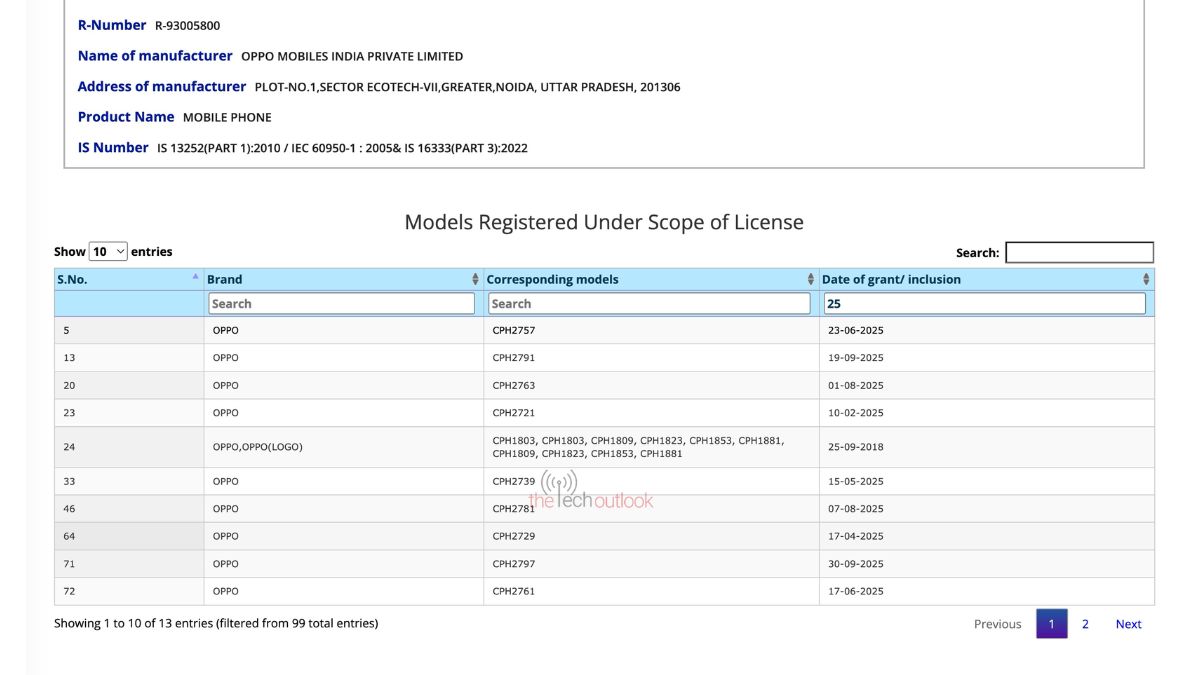
Task: Click the Next pagination link
Action: [1128, 623]
